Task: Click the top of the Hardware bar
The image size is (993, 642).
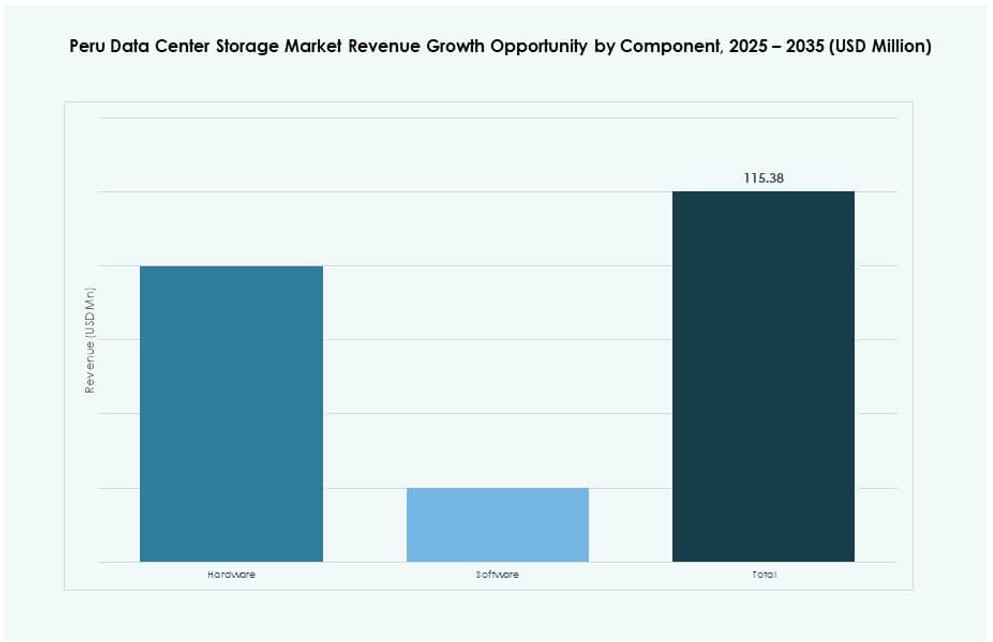Action: coord(231,266)
